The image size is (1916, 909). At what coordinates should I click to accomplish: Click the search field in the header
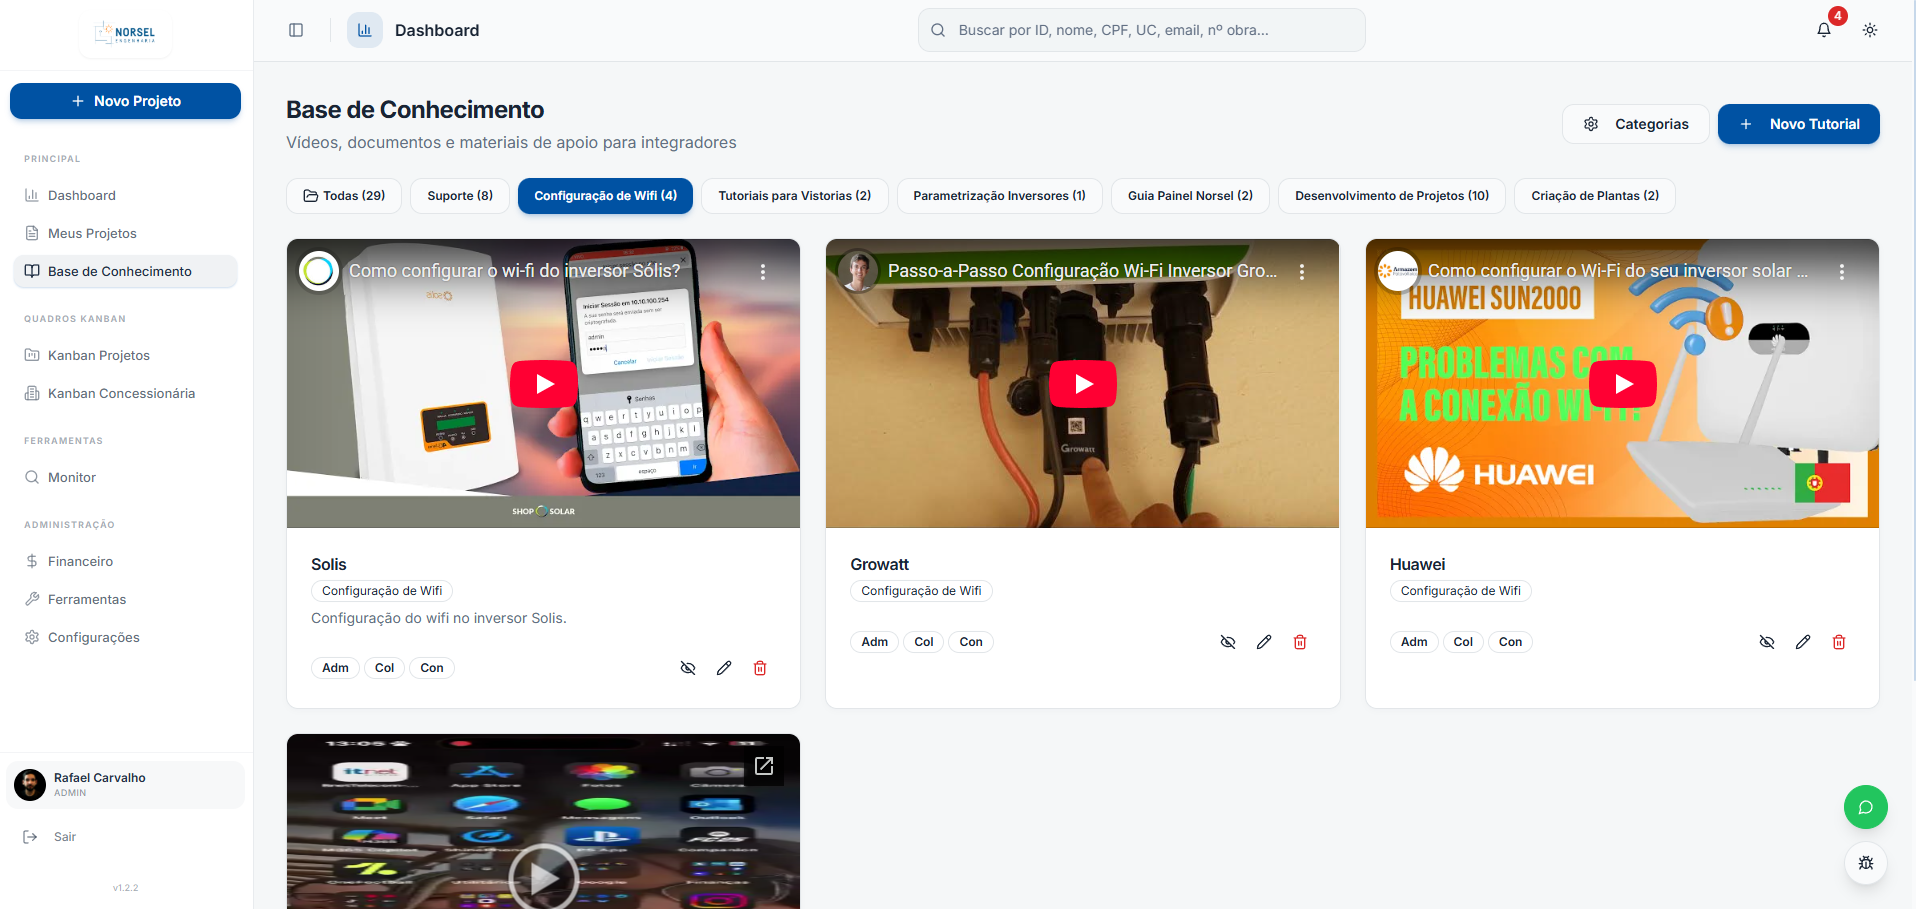(1141, 30)
